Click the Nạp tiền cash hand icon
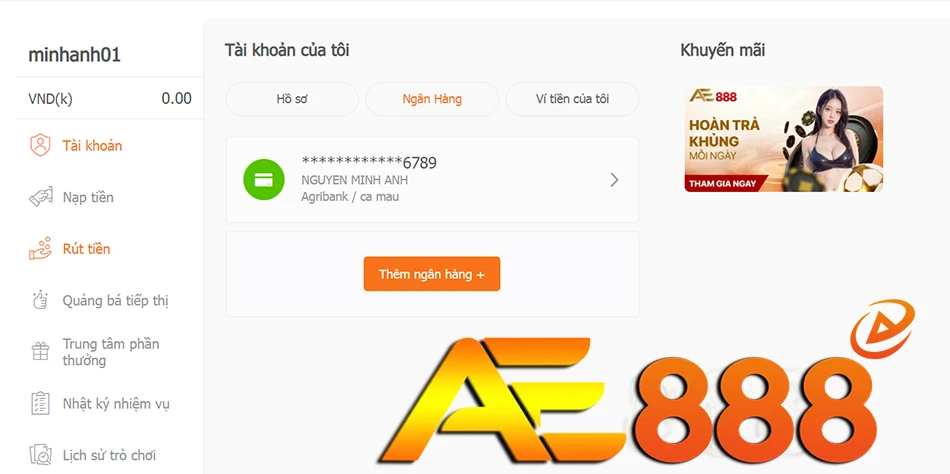 coord(41,197)
